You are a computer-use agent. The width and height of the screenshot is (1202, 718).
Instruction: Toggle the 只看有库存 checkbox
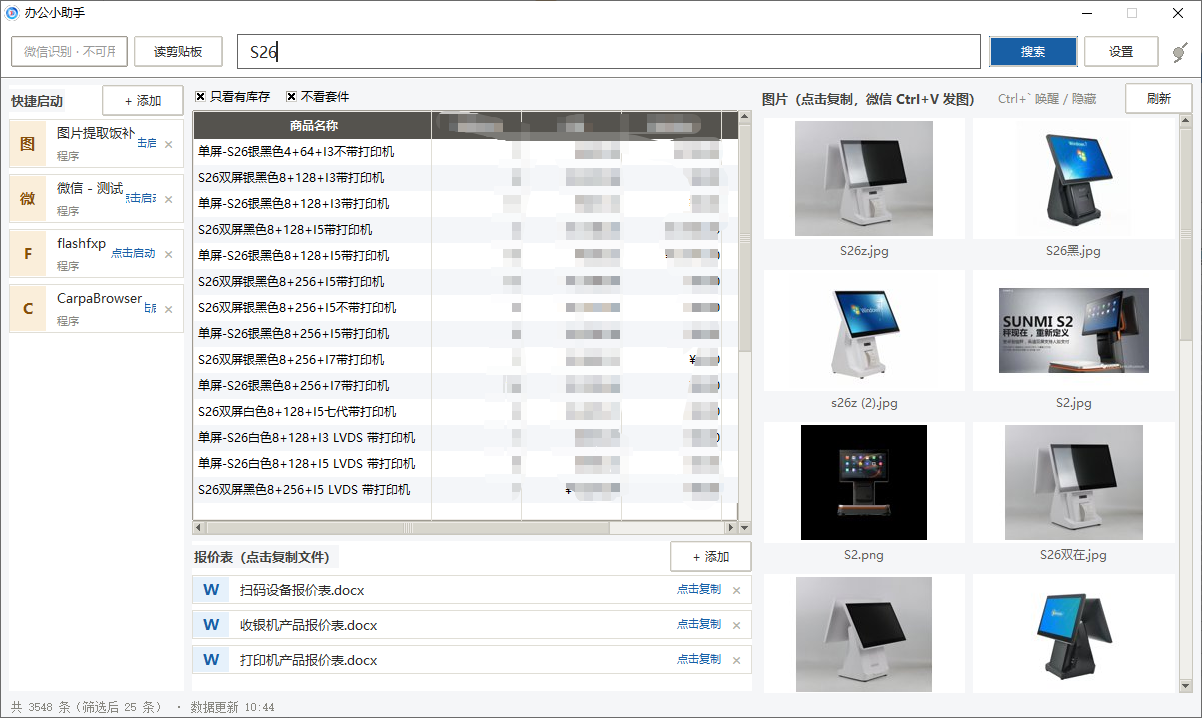coord(200,97)
